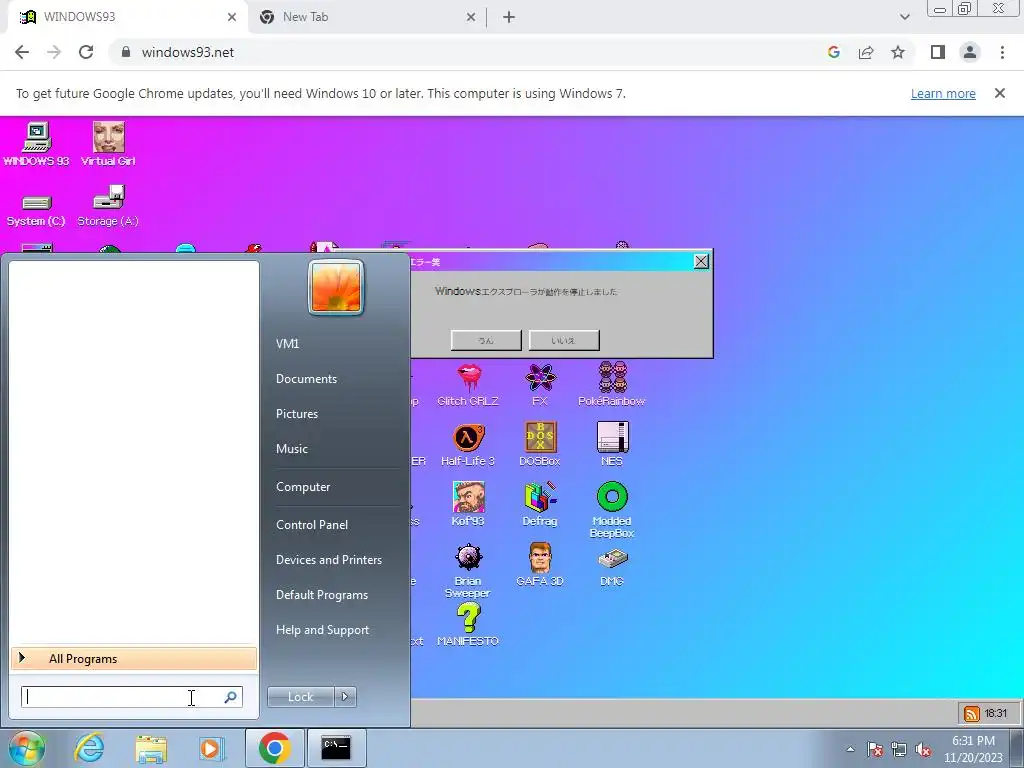1024x768 pixels.
Task: Launch the Brian Sweeper icon
Action: [468, 571]
